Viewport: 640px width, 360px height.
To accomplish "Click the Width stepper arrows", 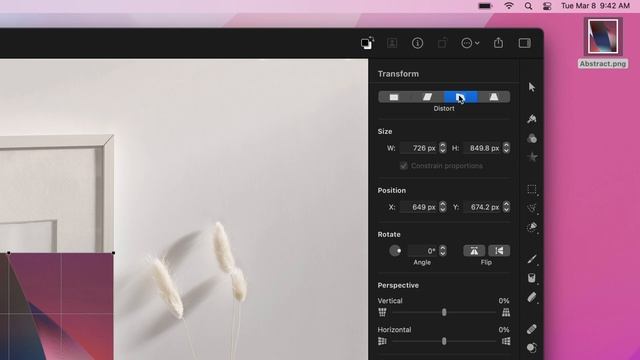I will pyautogui.click(x=442, y=148).
